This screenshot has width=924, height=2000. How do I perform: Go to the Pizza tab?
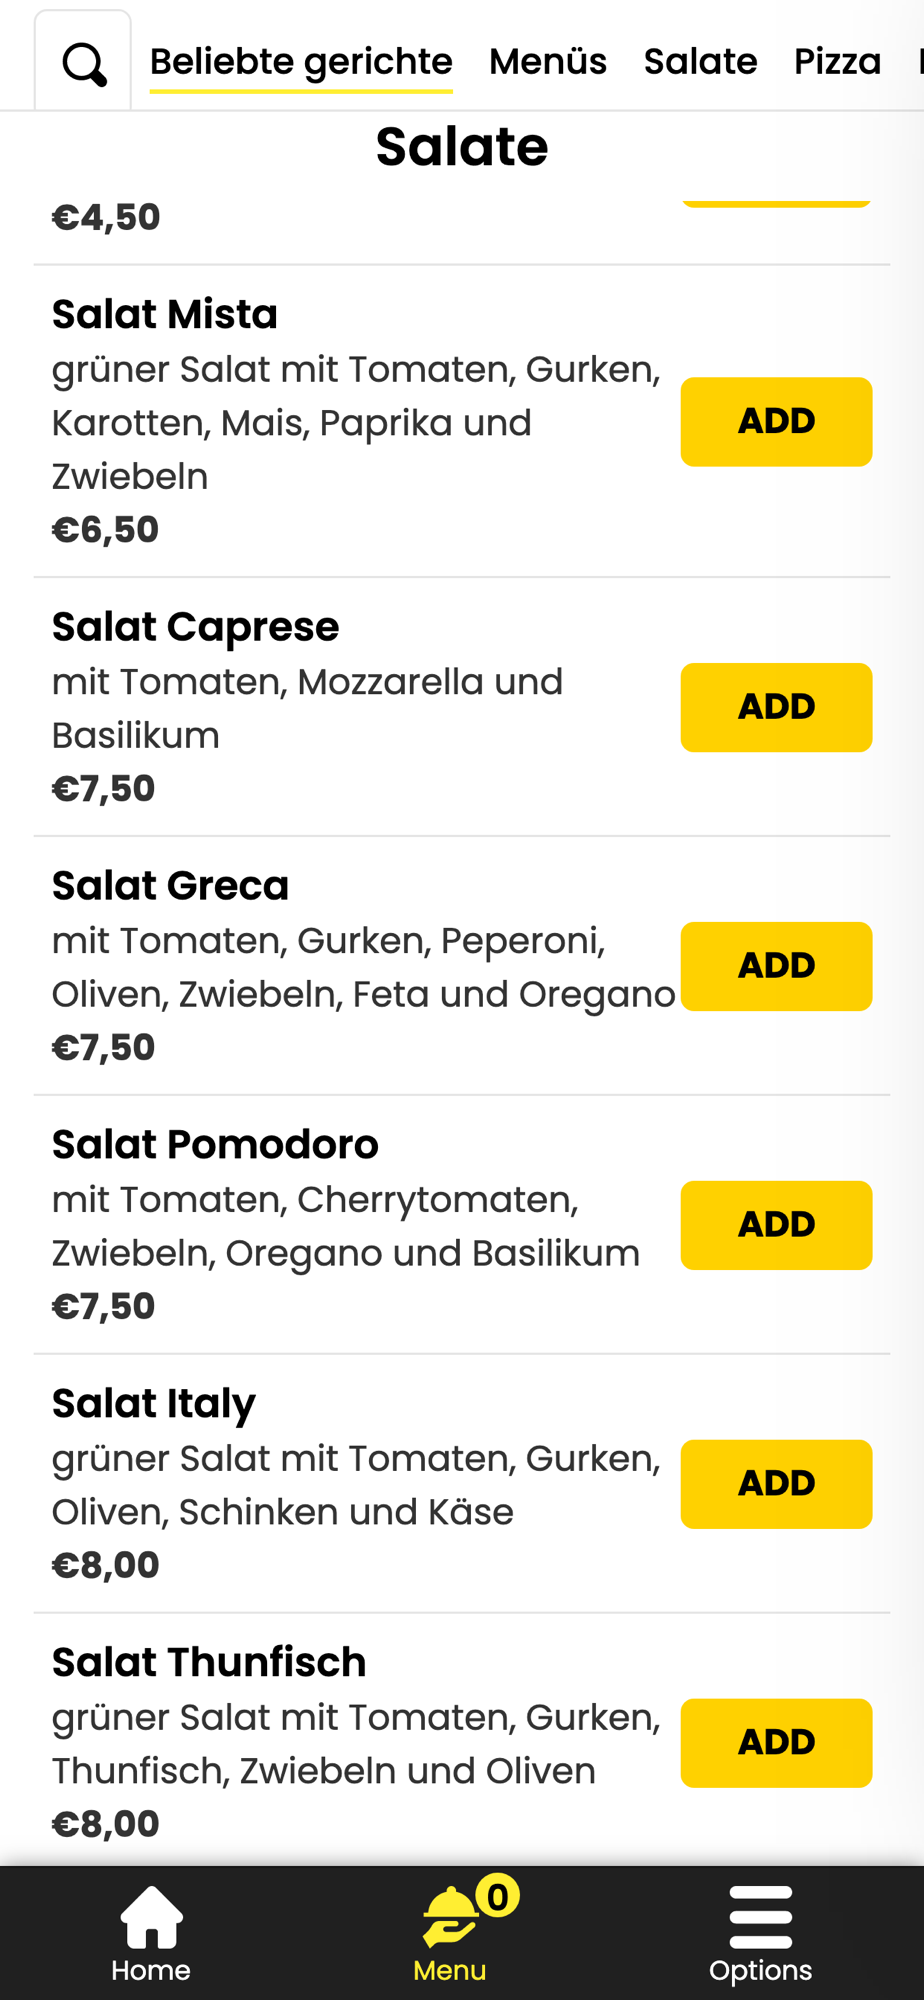click(x=837, y=62)
